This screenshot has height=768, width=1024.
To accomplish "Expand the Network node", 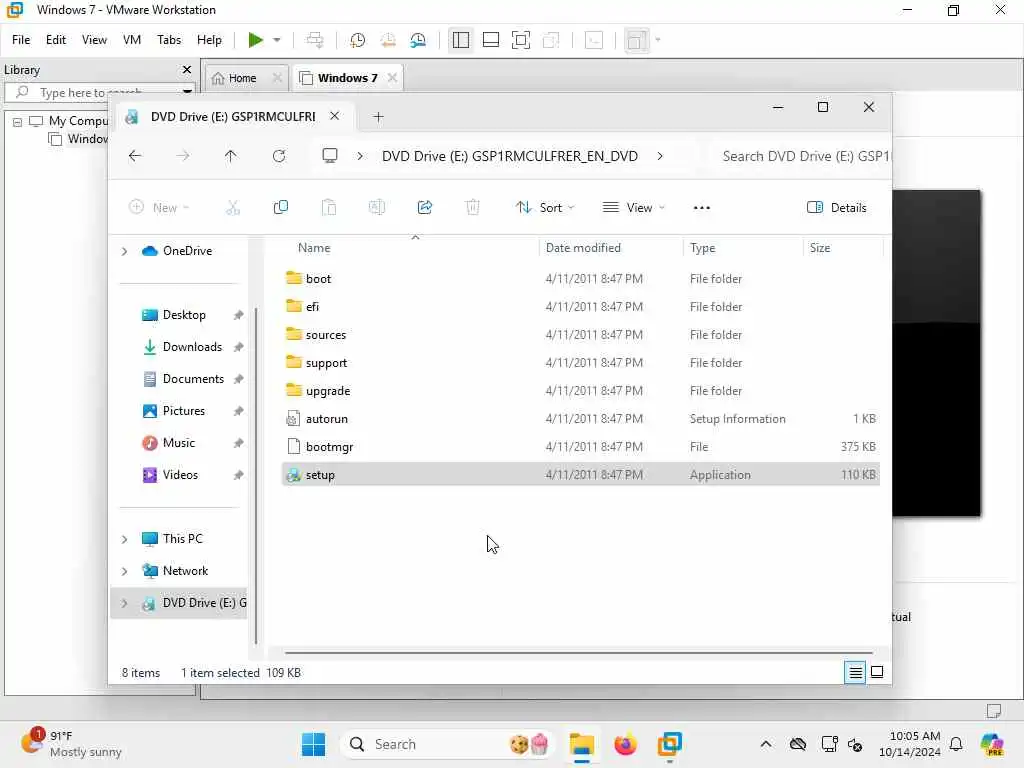I will pyautogui.click(x=124, y=571).
